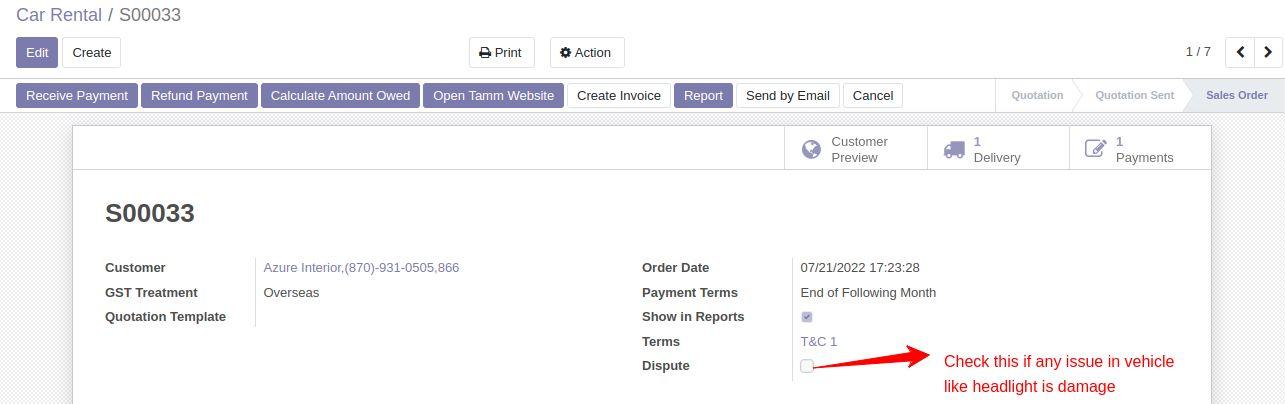
Task: Click the Edit button
Action: pos(37,52)
